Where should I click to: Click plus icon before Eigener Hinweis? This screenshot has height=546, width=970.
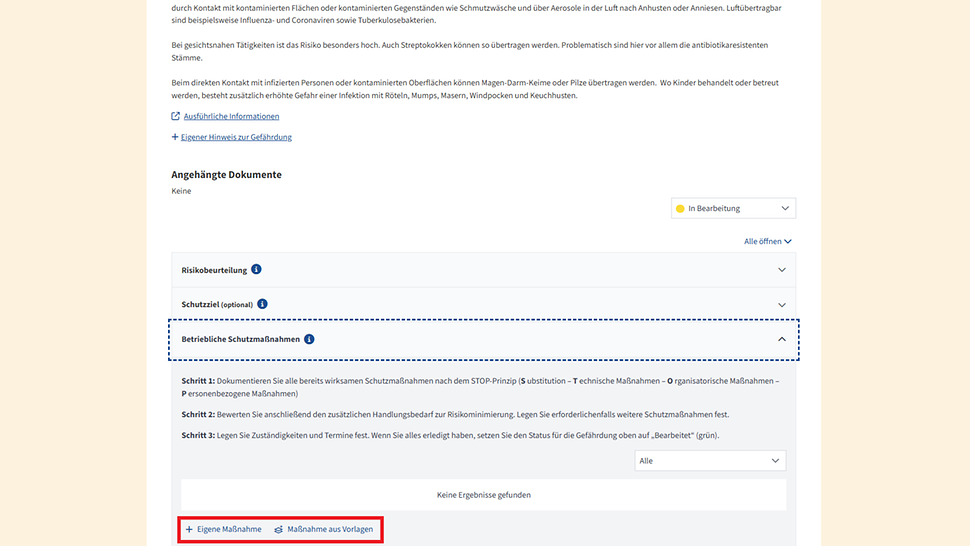174,137
